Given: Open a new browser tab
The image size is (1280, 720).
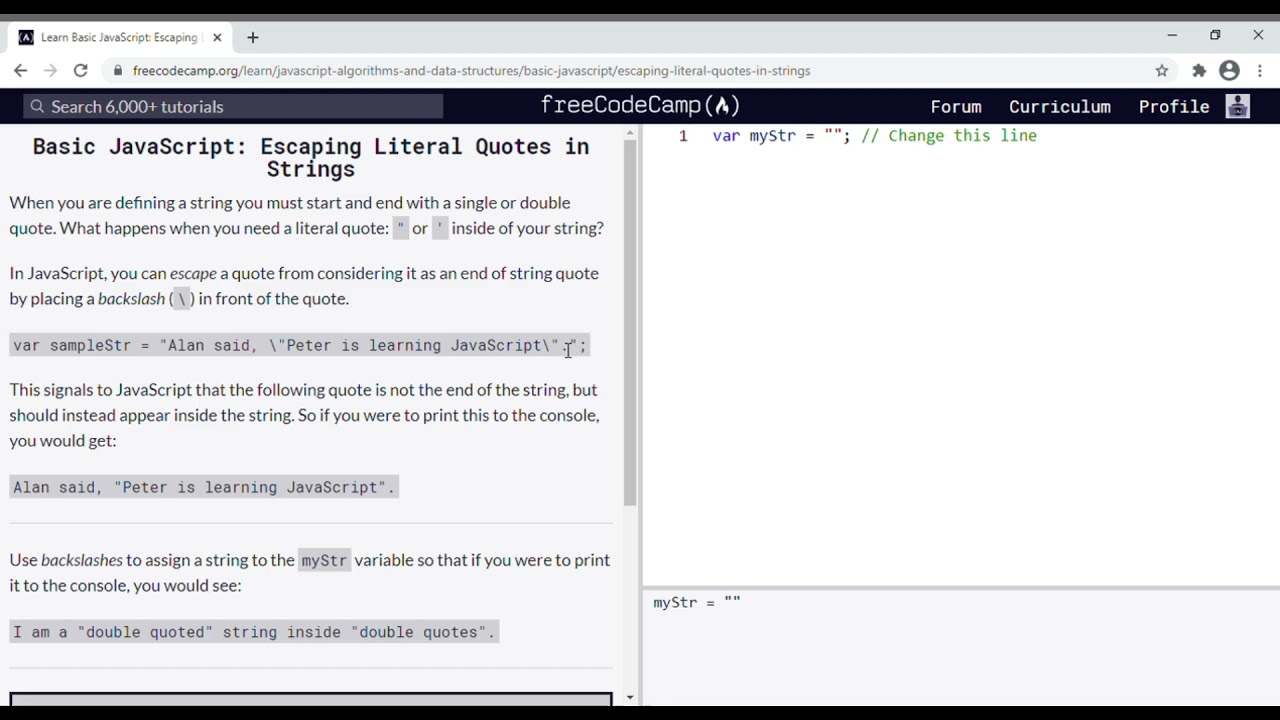Looking at the screenshot, I should pos(253,37).
